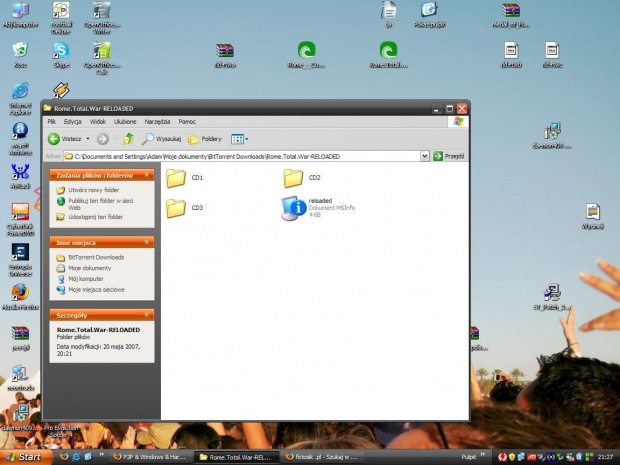
Task: Open the Edycja menu
Action: (72, 122)
